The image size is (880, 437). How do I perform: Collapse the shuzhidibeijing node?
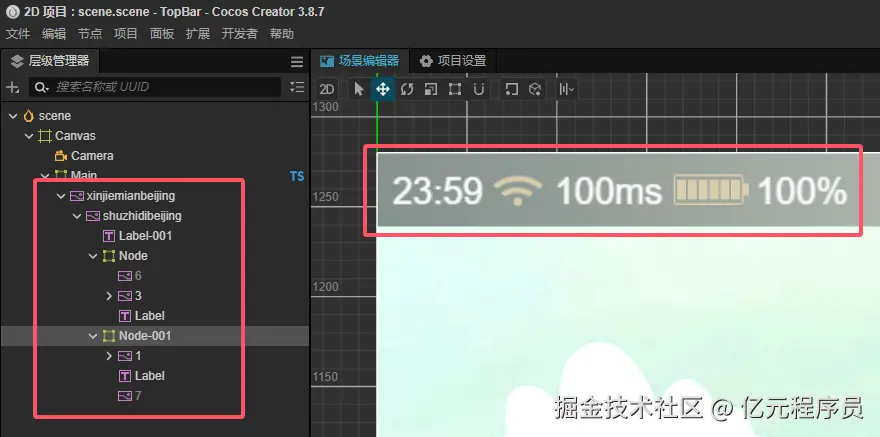coord(77,216)
